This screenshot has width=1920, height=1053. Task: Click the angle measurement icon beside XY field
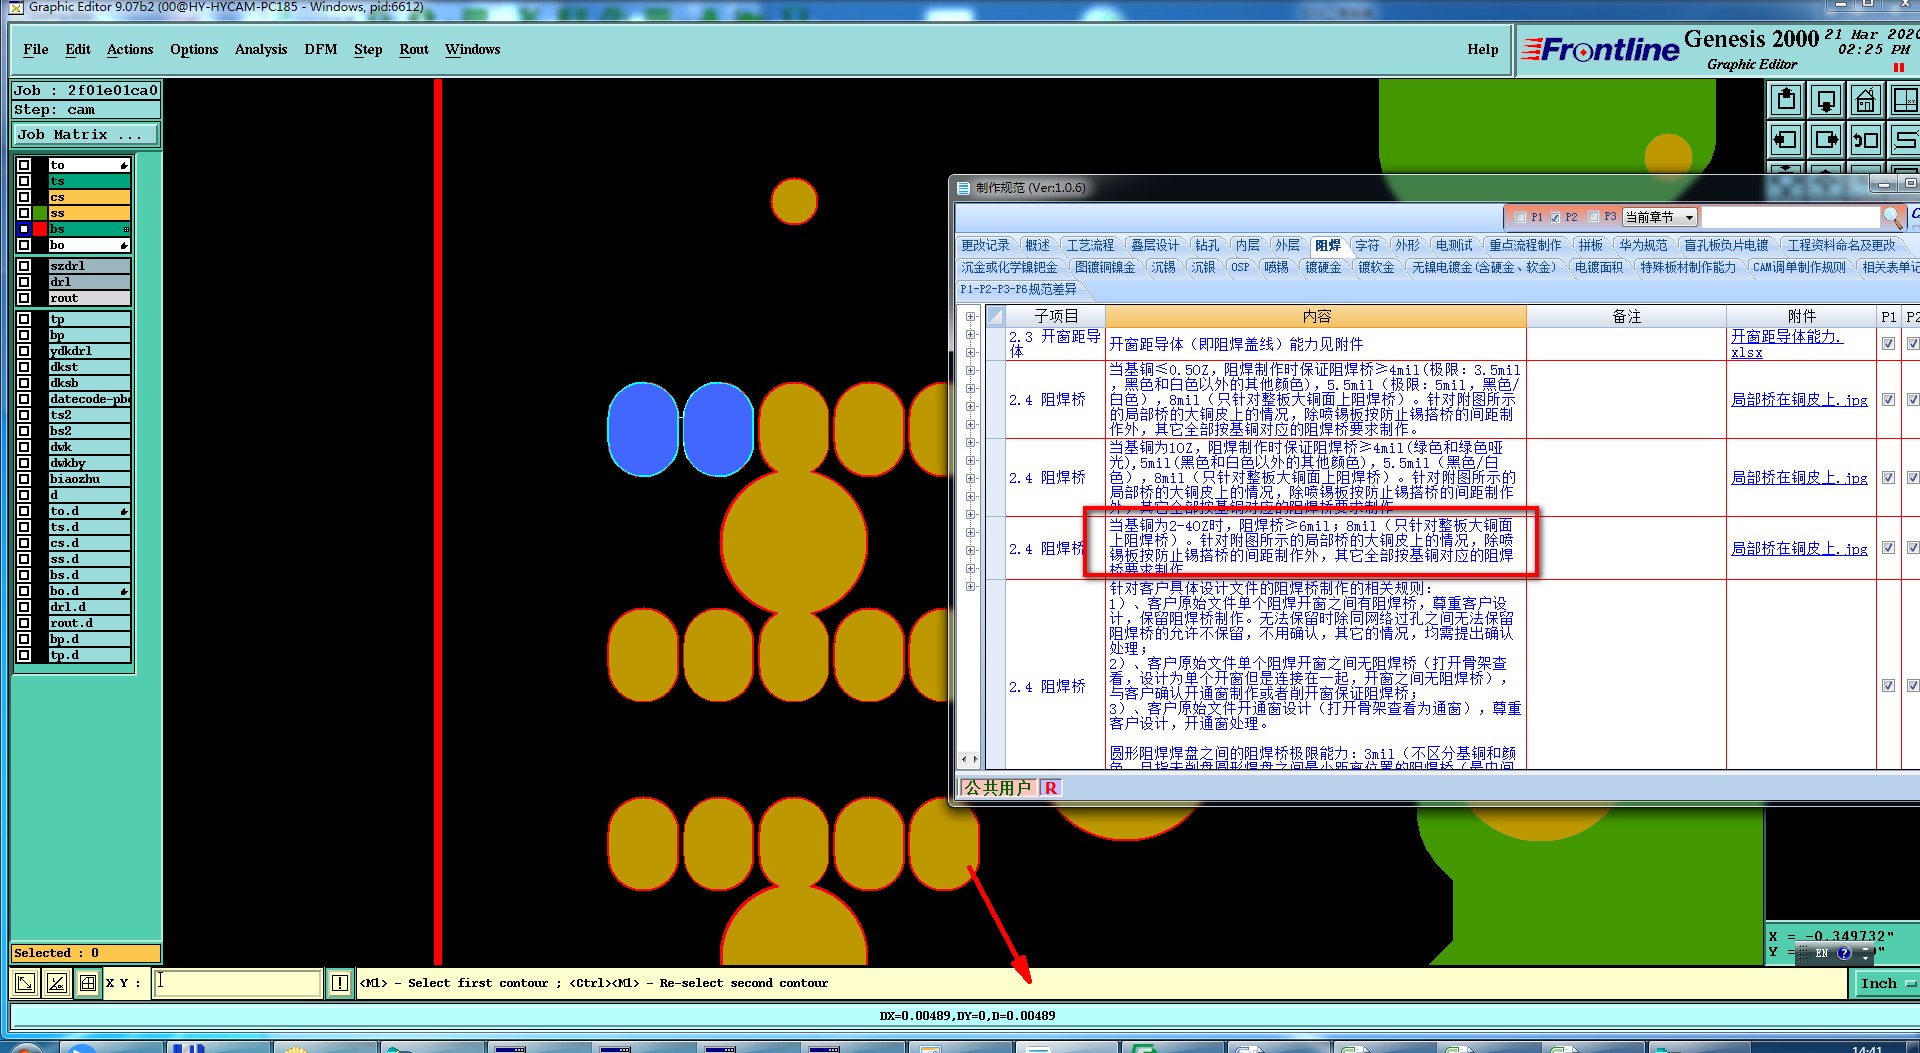pyautogui.click(x=57, y=983)
